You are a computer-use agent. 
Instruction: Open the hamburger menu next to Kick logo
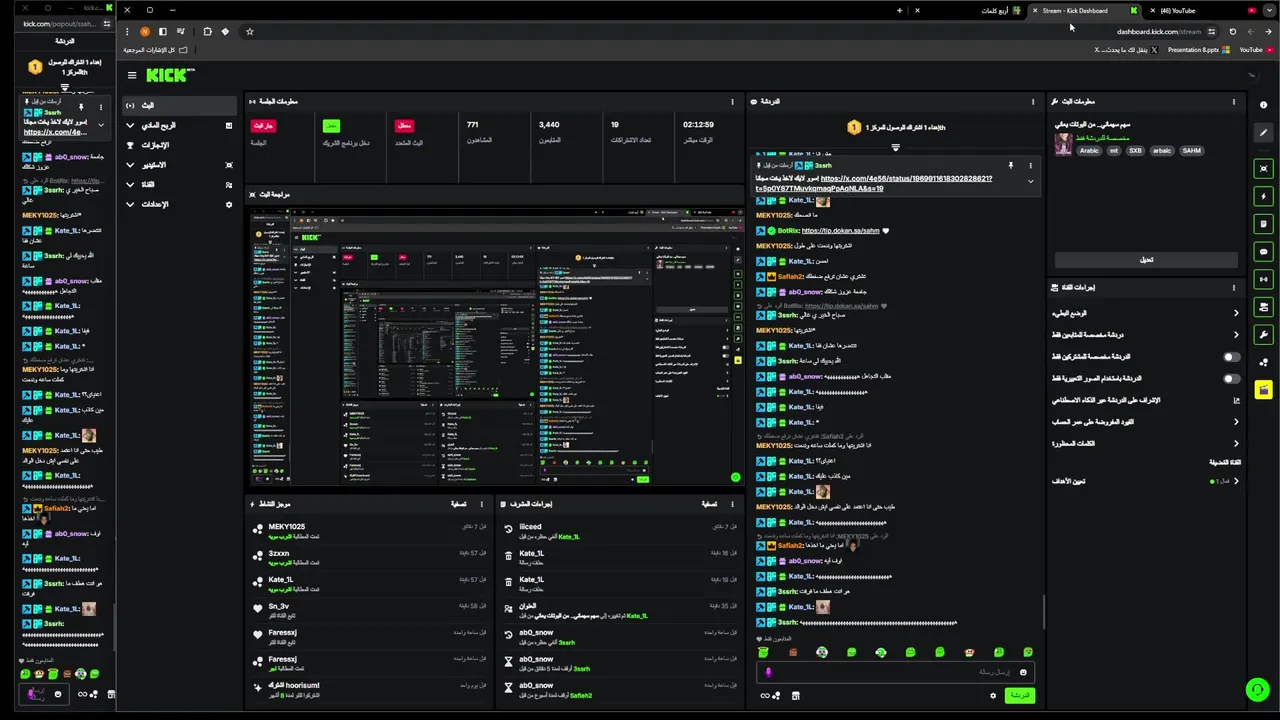pyautogui.click(x=131, y=75)
